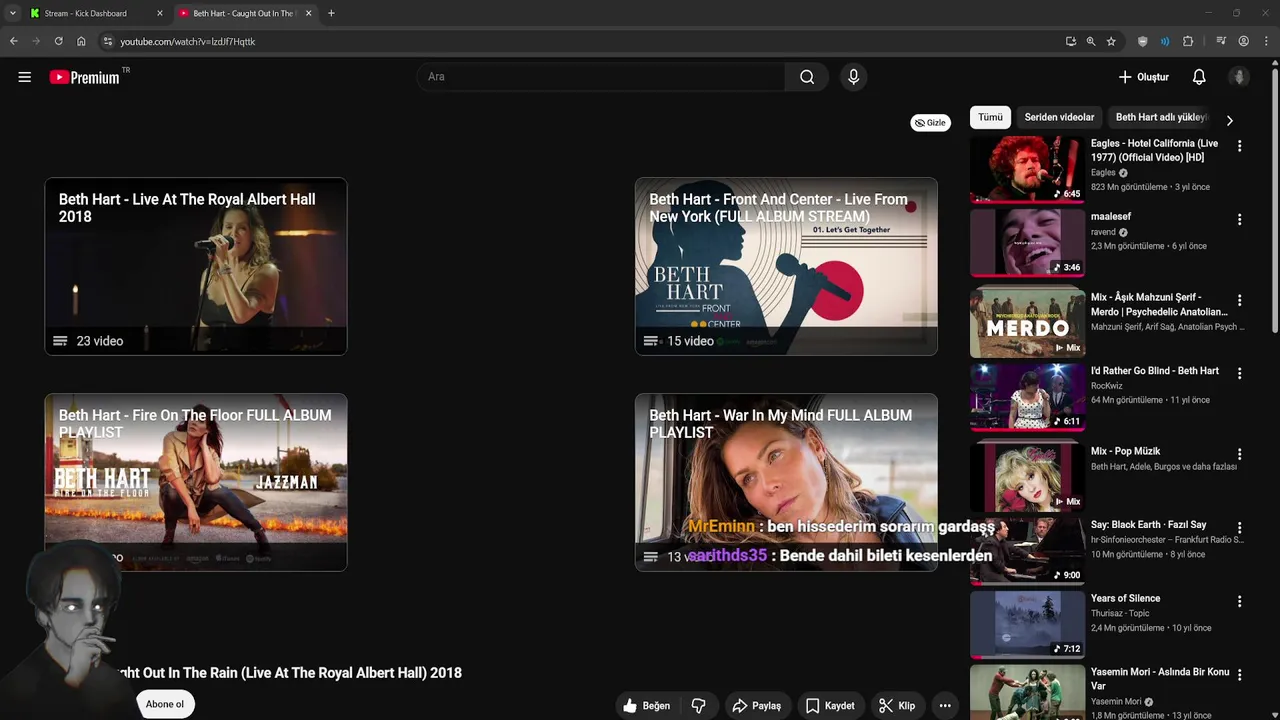Save the video with Kaydet
The image size is (1280, 720).
coord(830,706)
